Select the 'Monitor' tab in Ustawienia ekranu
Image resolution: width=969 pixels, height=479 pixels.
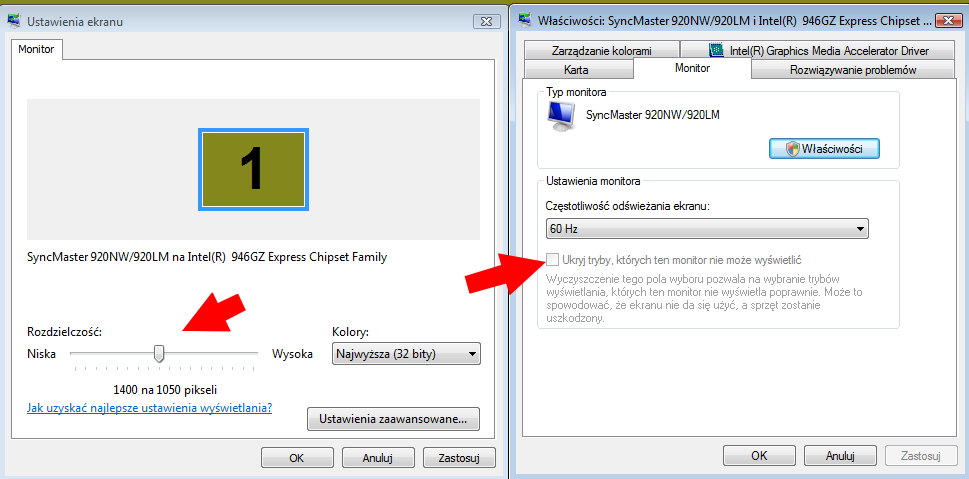pos(36,49)
